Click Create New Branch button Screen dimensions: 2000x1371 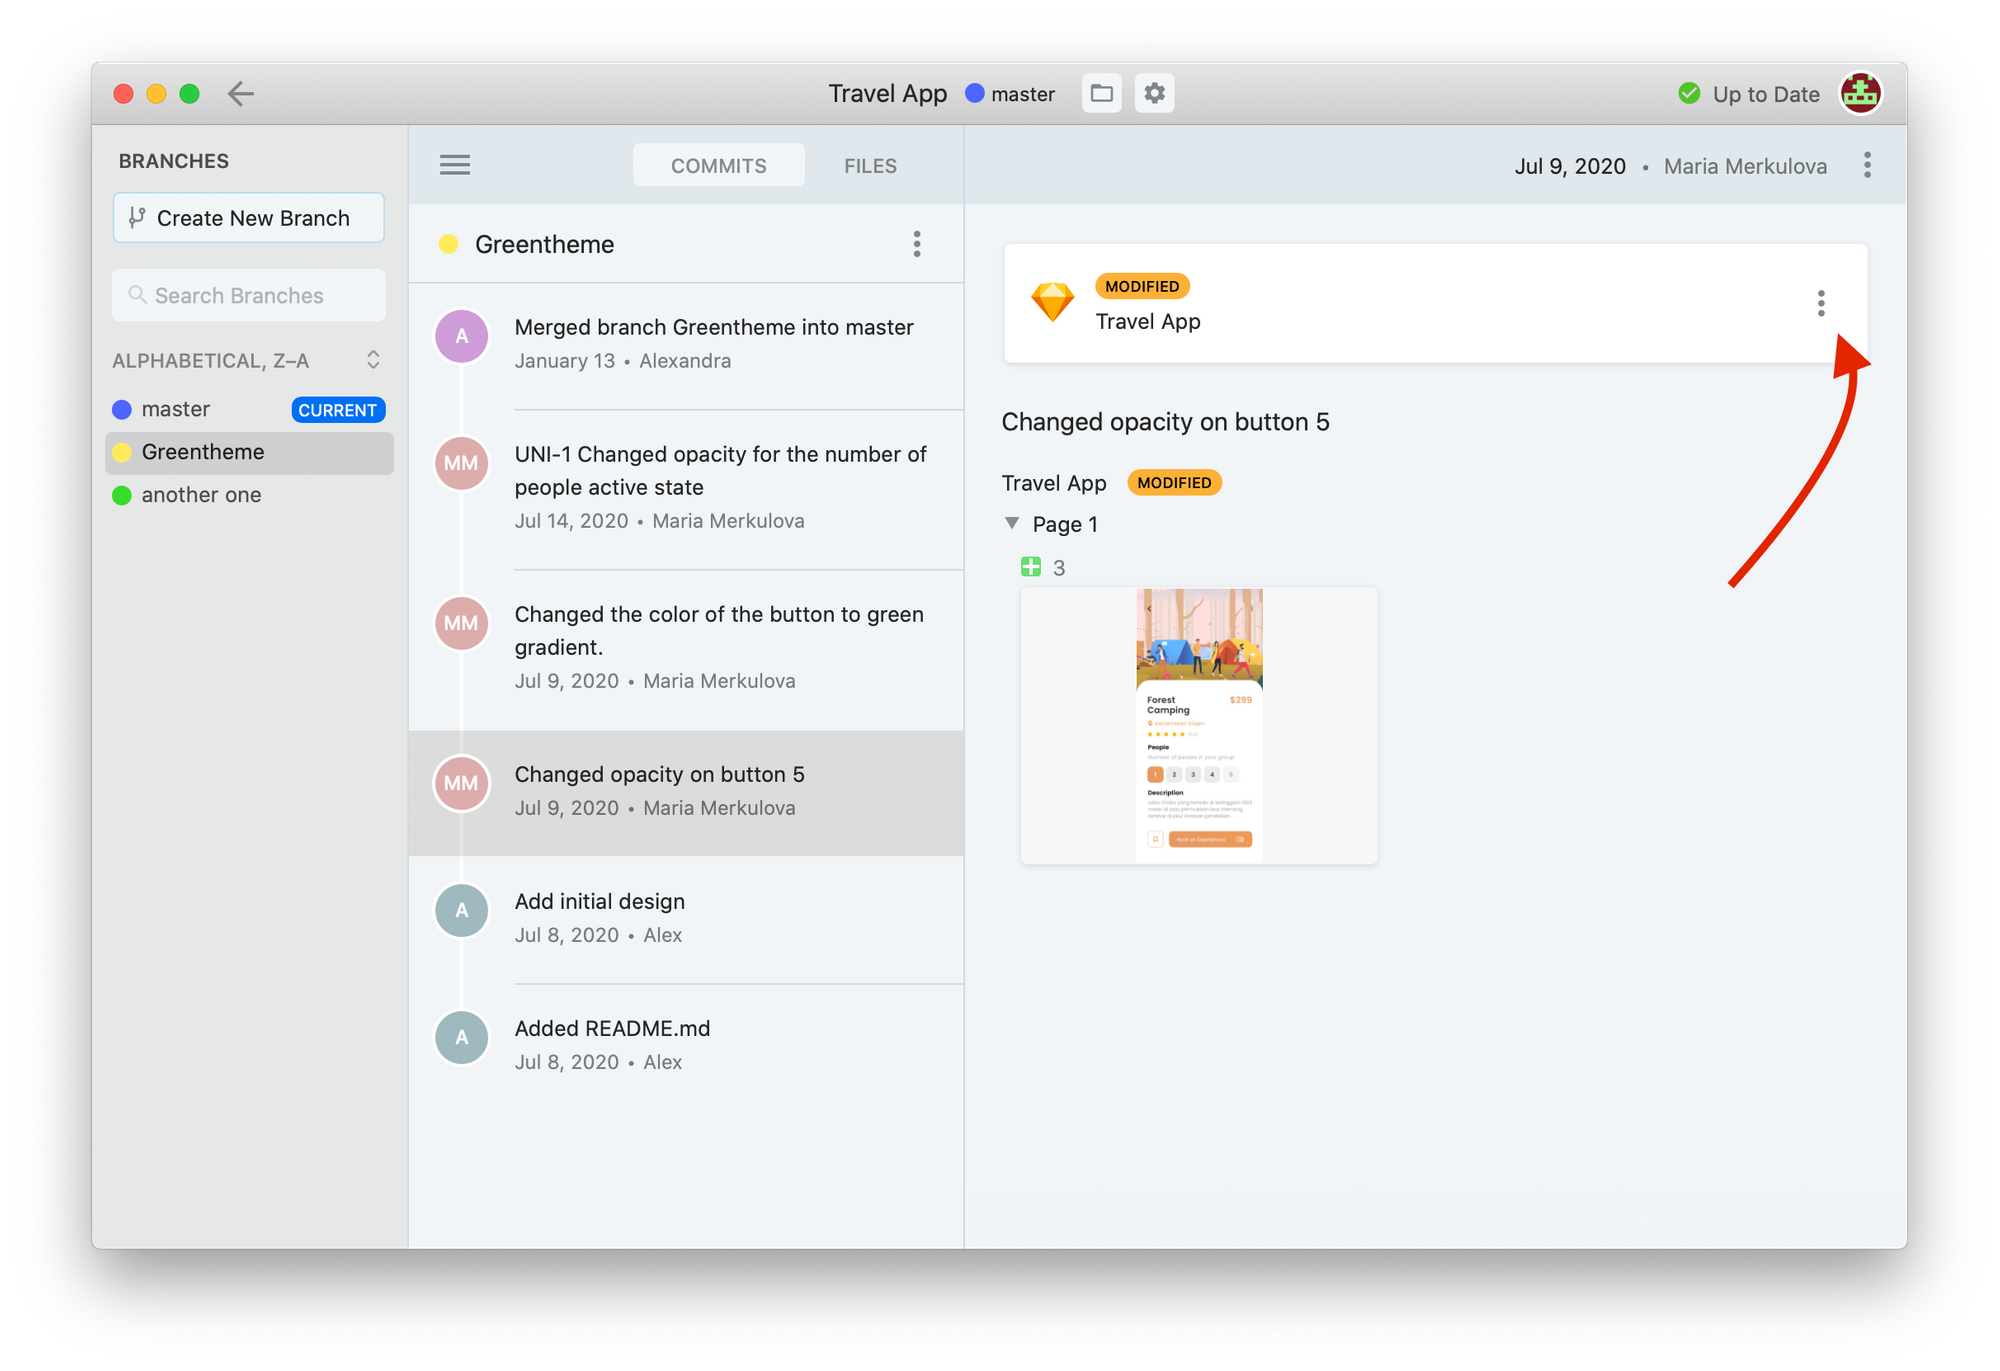[249, 218]
